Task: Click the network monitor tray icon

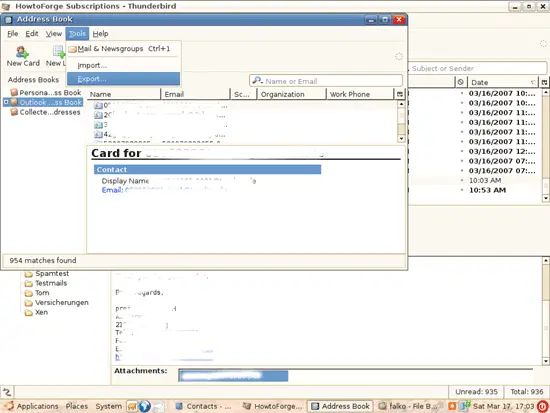Action: pos(465,406)
